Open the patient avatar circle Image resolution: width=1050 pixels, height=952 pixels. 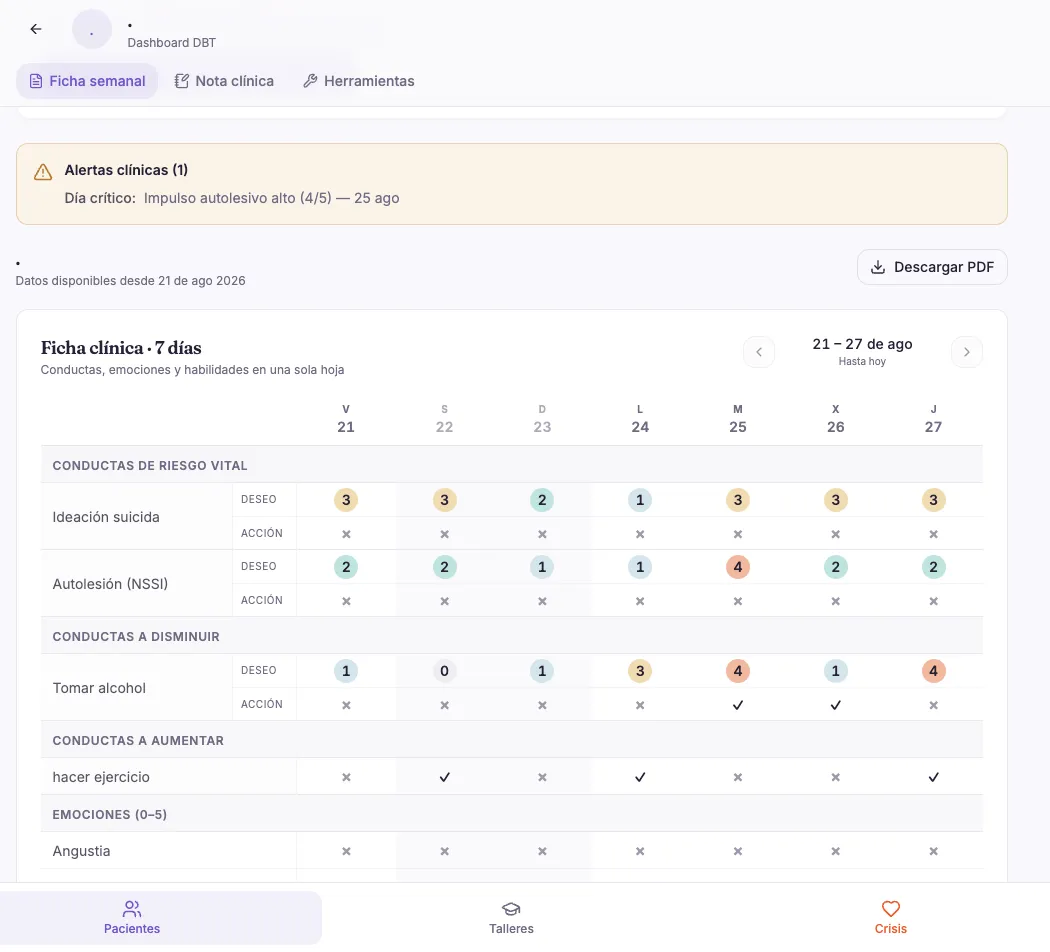coord(92,29)
